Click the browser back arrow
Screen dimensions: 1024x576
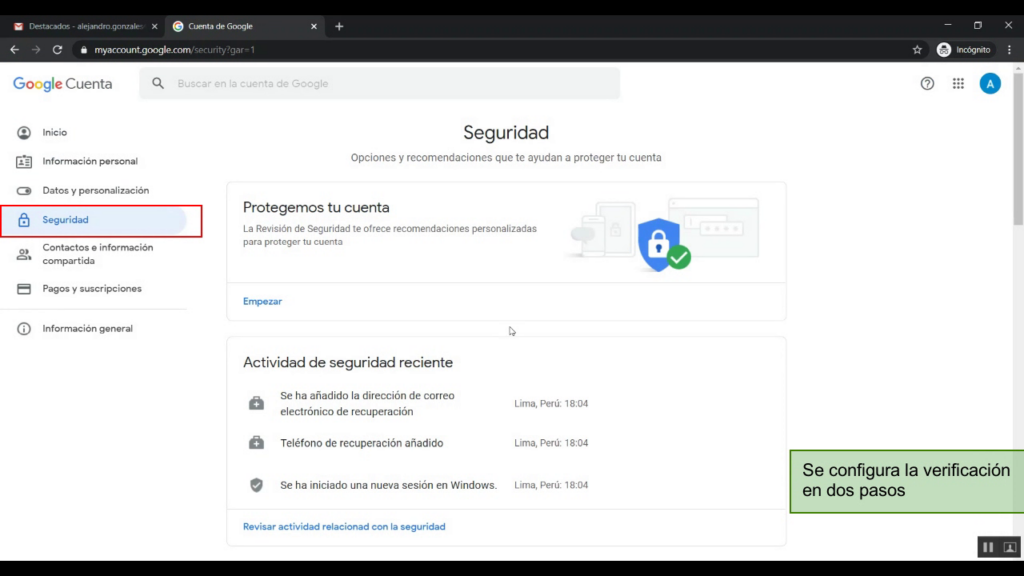(14, 50)
